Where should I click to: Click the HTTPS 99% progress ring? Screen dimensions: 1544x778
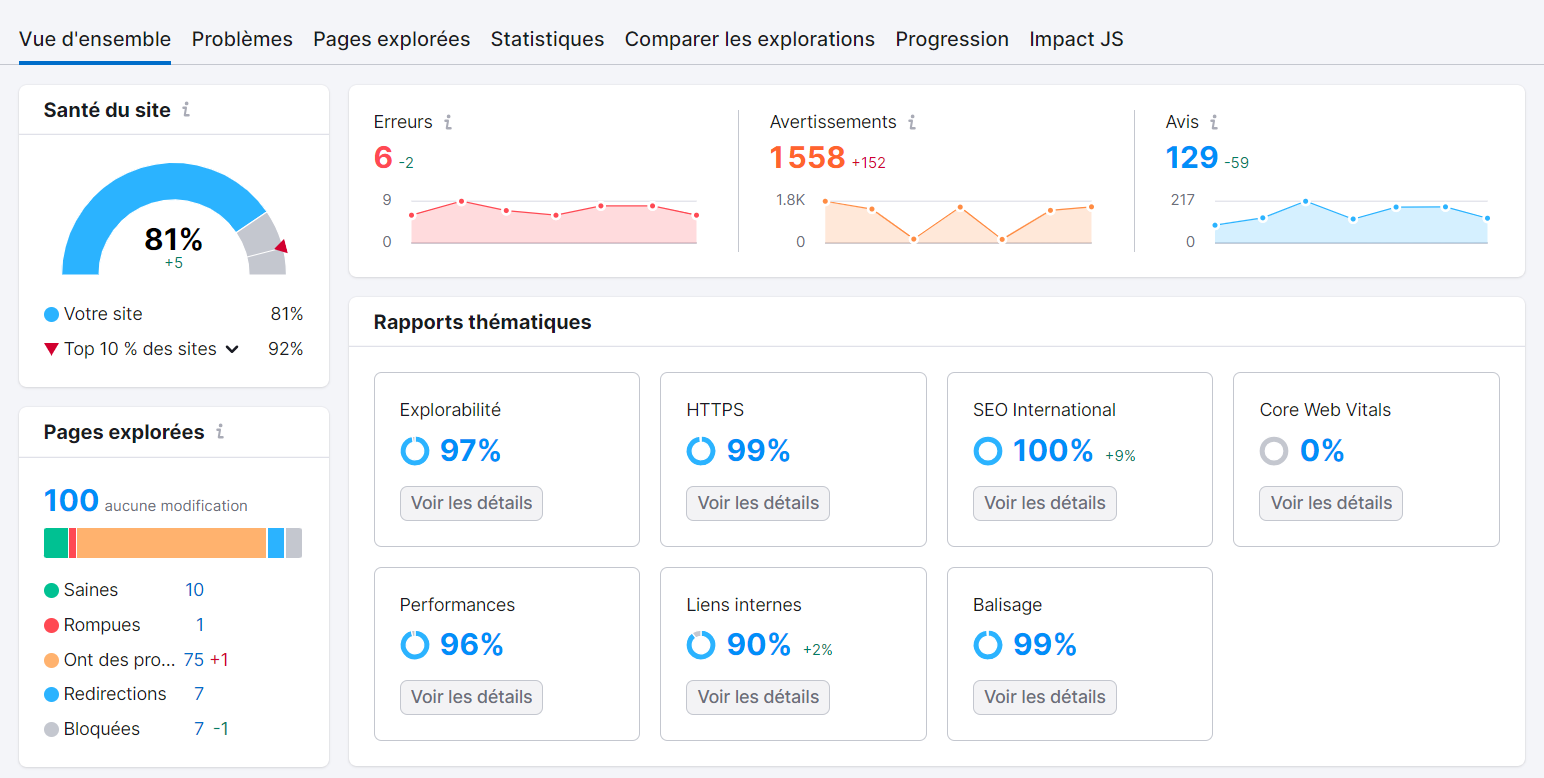click(x=701, y=450)
